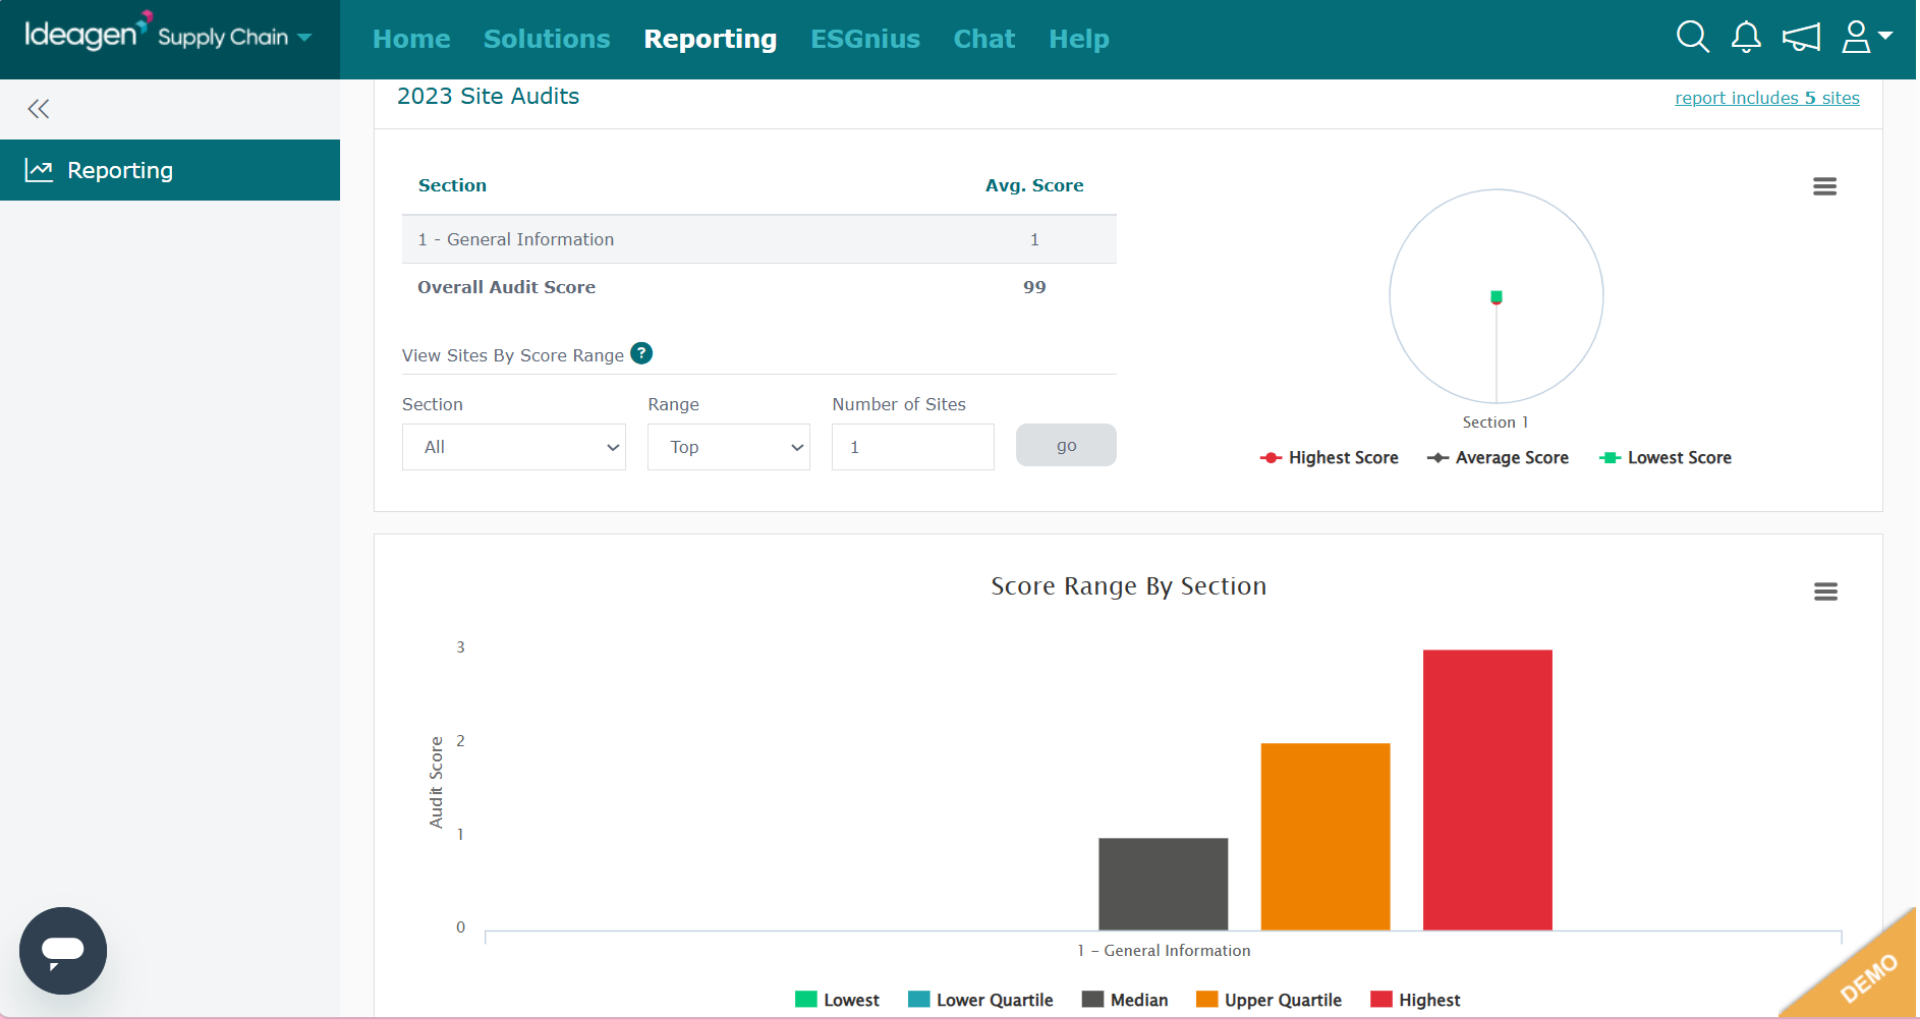The height and width of the screenshot is (1020, 1920).
Task: Open the Score Range chart hamburger menu
Action: [1825, 592]
